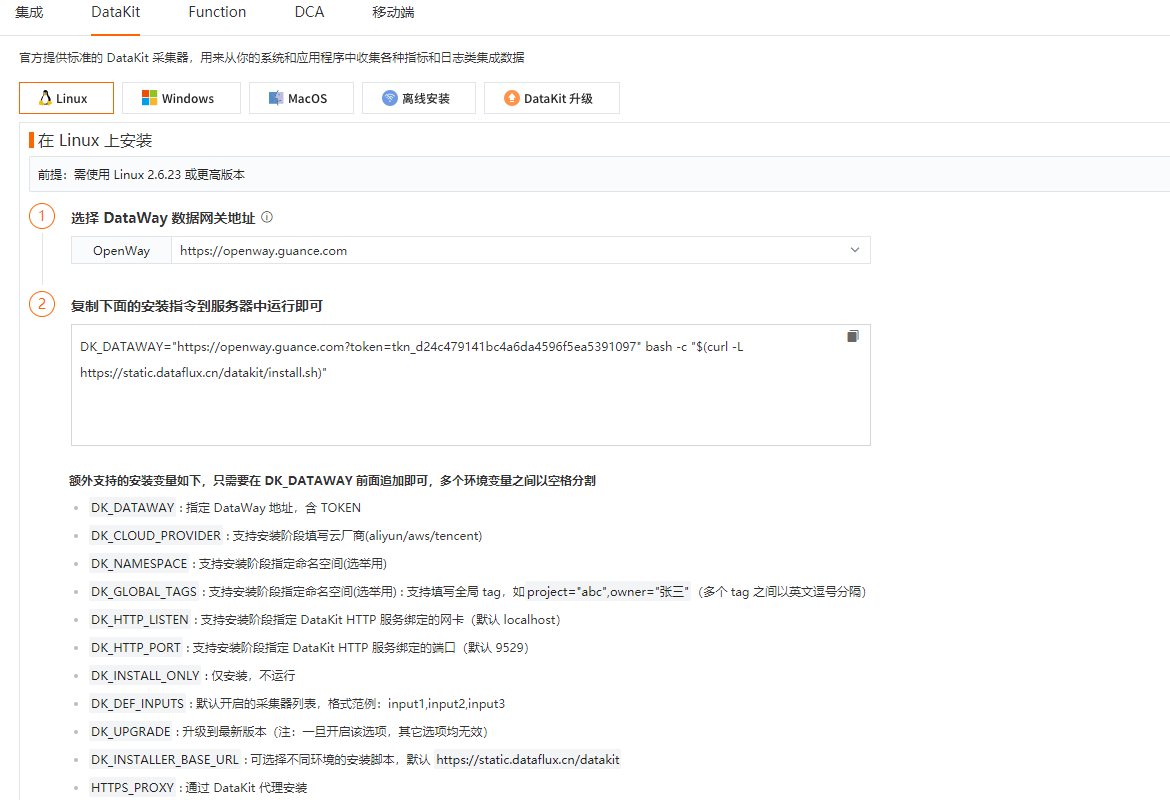1170x800 pixels.
Task: Expand the OpenWay address dropdown arrow
Action: coord(855,250)
